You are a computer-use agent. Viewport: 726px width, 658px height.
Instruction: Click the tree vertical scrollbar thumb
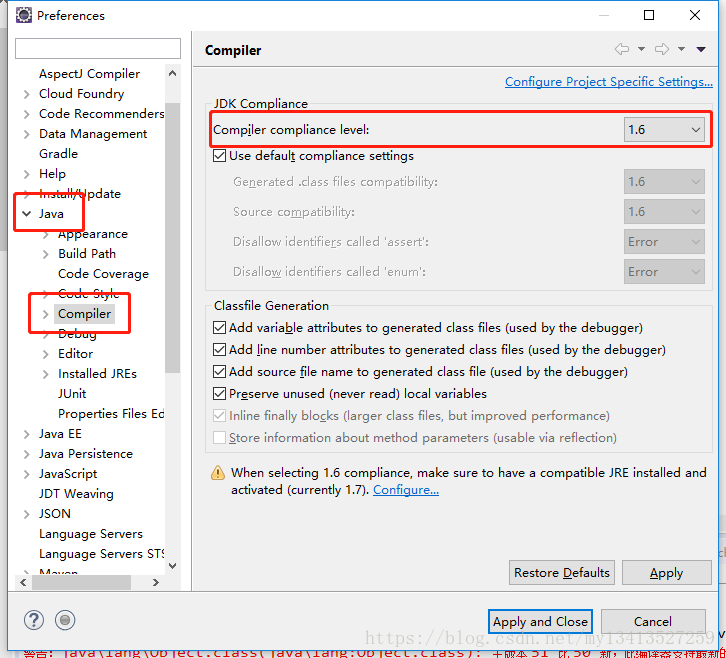click(172, 238)
